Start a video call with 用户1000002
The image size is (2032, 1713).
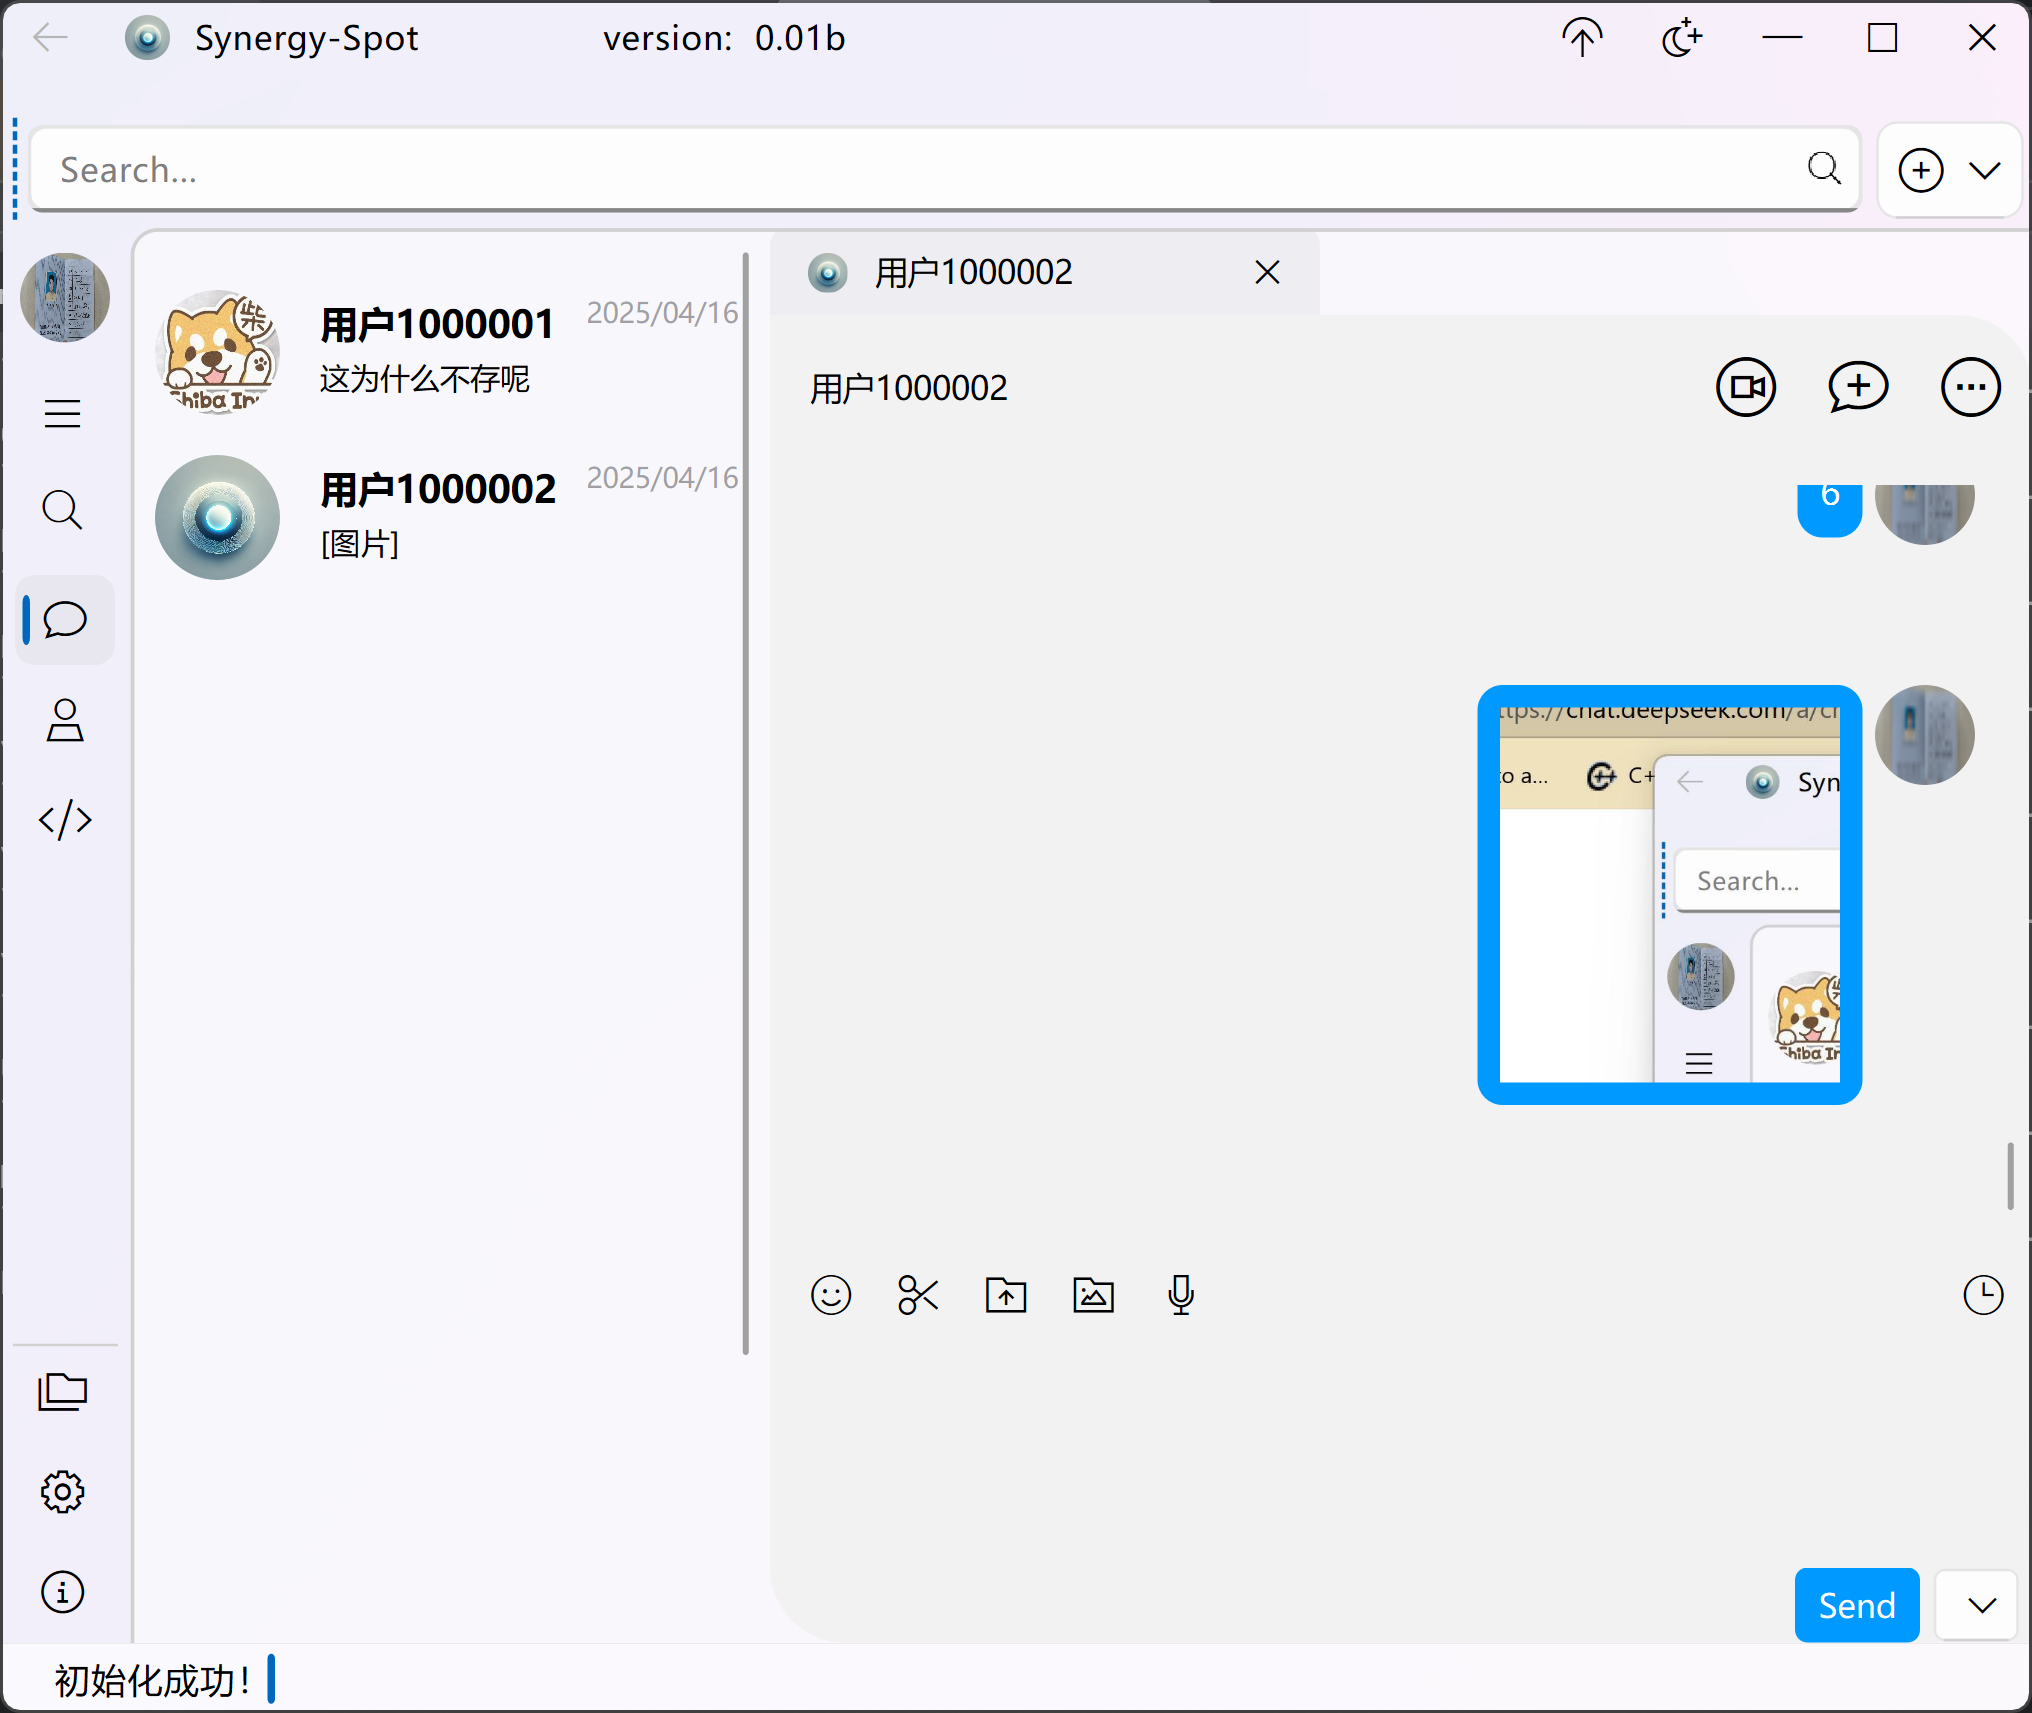click(1745, 386)
